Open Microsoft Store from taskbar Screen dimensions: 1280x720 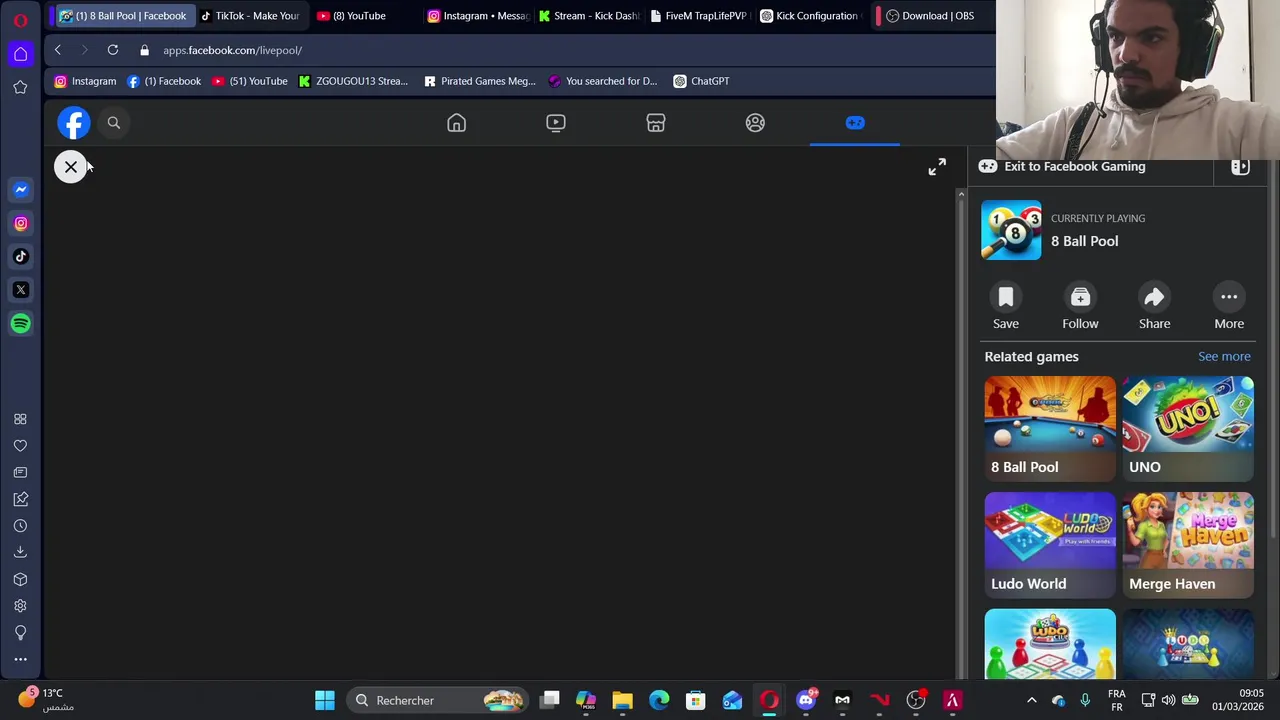tap(696, 700)
